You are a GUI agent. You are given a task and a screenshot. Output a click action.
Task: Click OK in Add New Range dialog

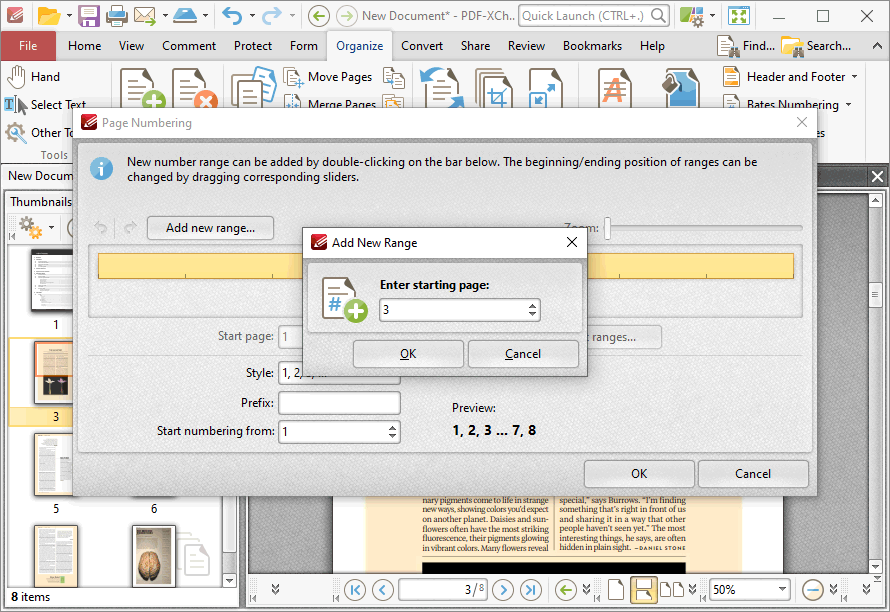[408, 354]
